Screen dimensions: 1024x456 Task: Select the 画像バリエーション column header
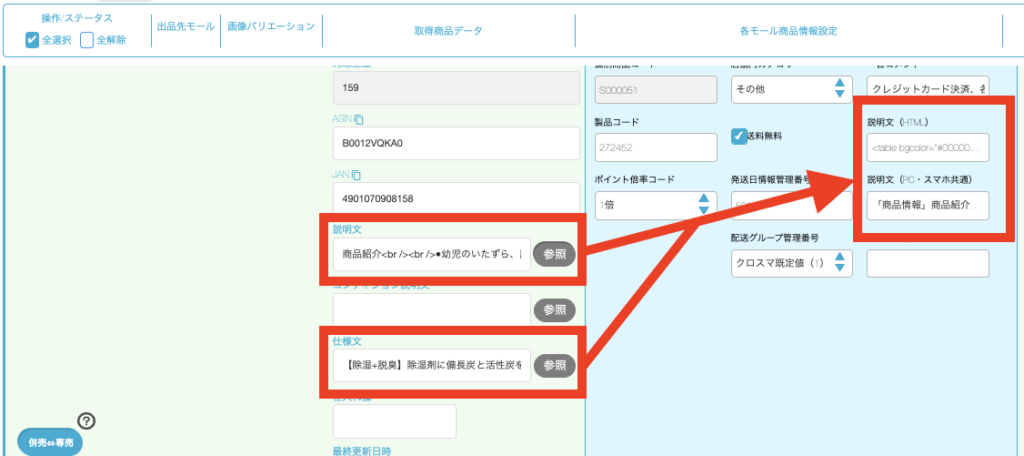[x=271, y=27]
